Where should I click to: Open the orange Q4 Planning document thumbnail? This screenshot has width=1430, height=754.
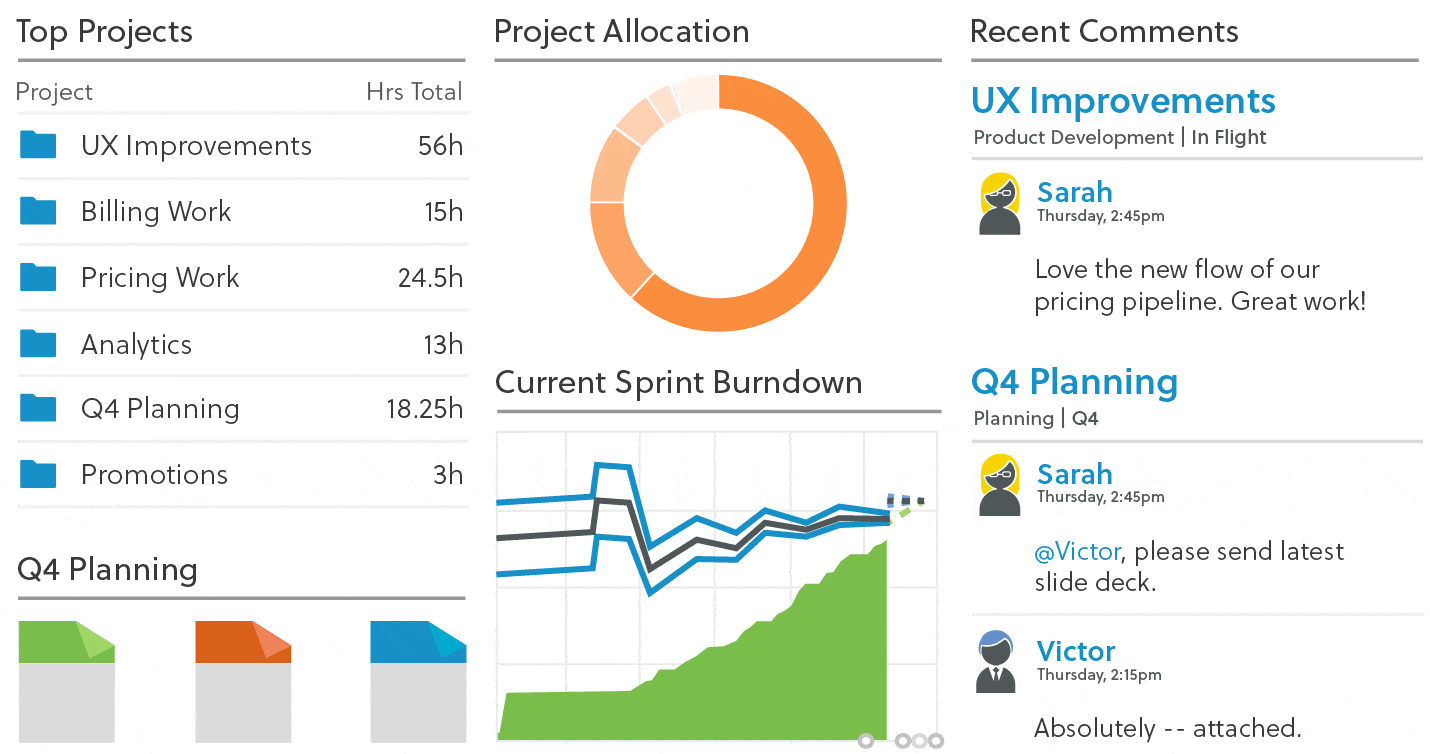tap(242, 680)
